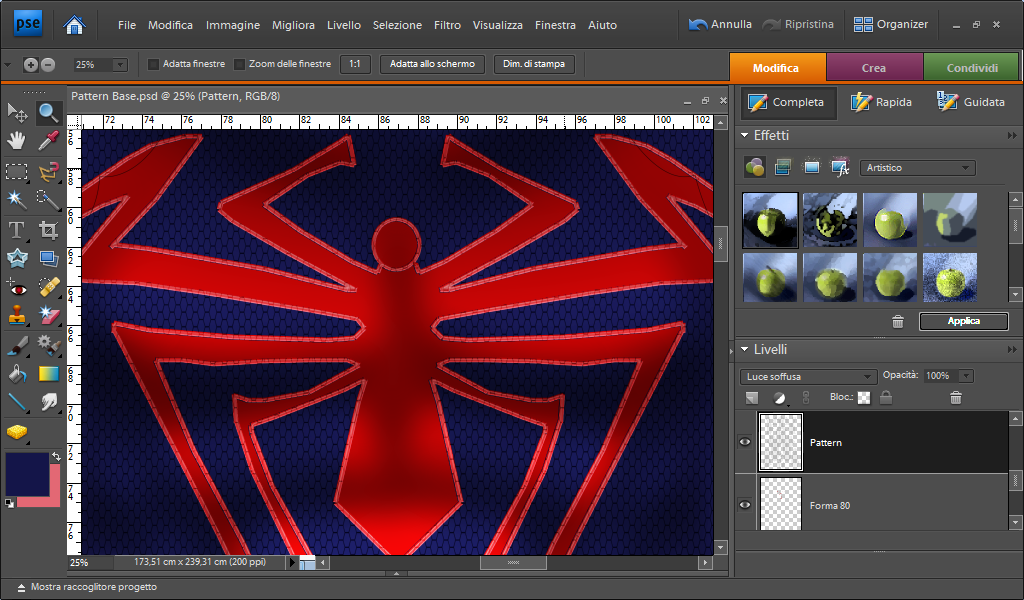Pick the Spot Healing bandage tool
The width and height of the screenshot is (1024, 600).
[x=48, y=287]
